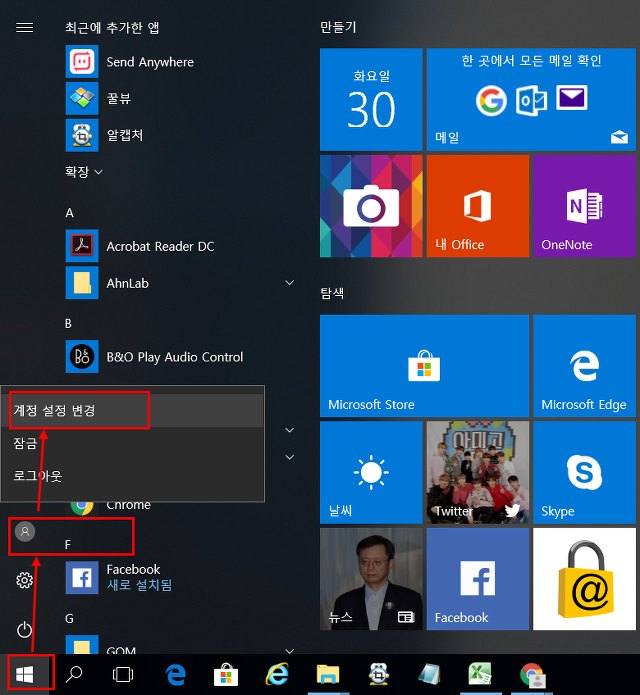This screenshot has height=695, width=640.
Task: Open the 뉴스 news tile
Action: click(371, 579)
